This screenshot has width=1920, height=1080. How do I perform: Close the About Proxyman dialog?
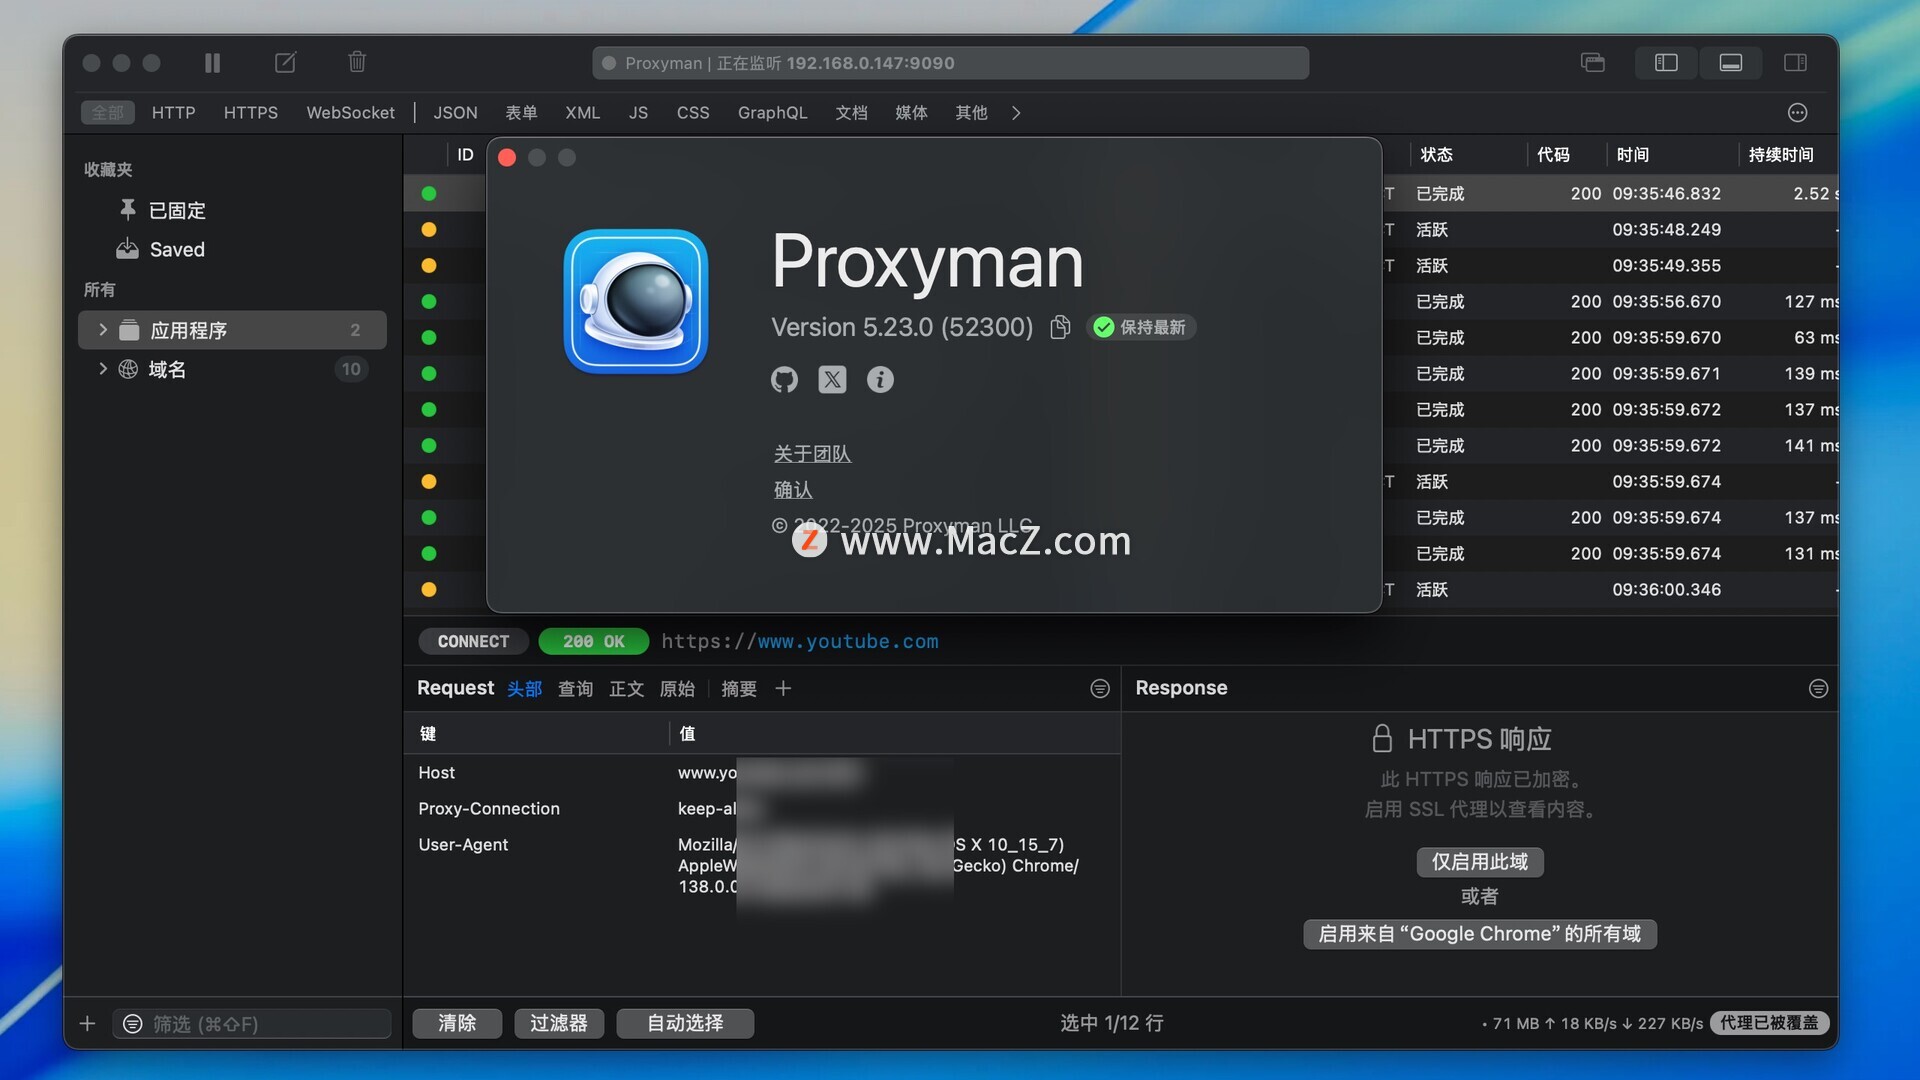507,158
